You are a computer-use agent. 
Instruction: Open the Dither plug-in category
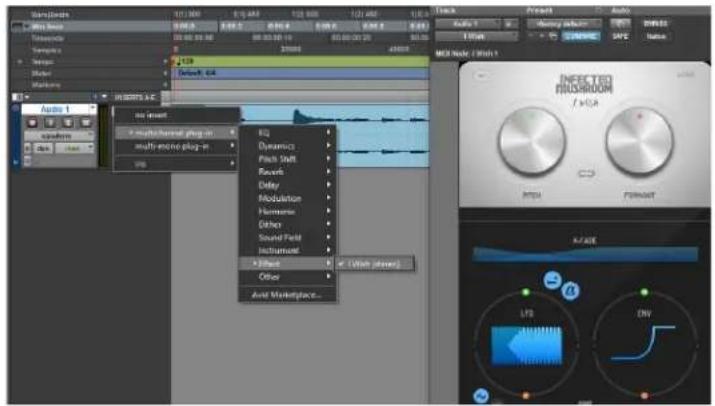(287, 224)
